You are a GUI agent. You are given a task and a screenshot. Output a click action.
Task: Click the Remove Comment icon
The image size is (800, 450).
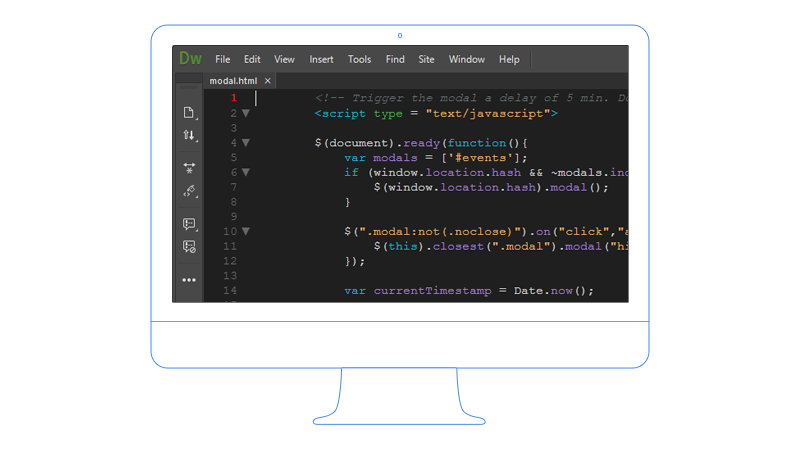coord(189,247)
